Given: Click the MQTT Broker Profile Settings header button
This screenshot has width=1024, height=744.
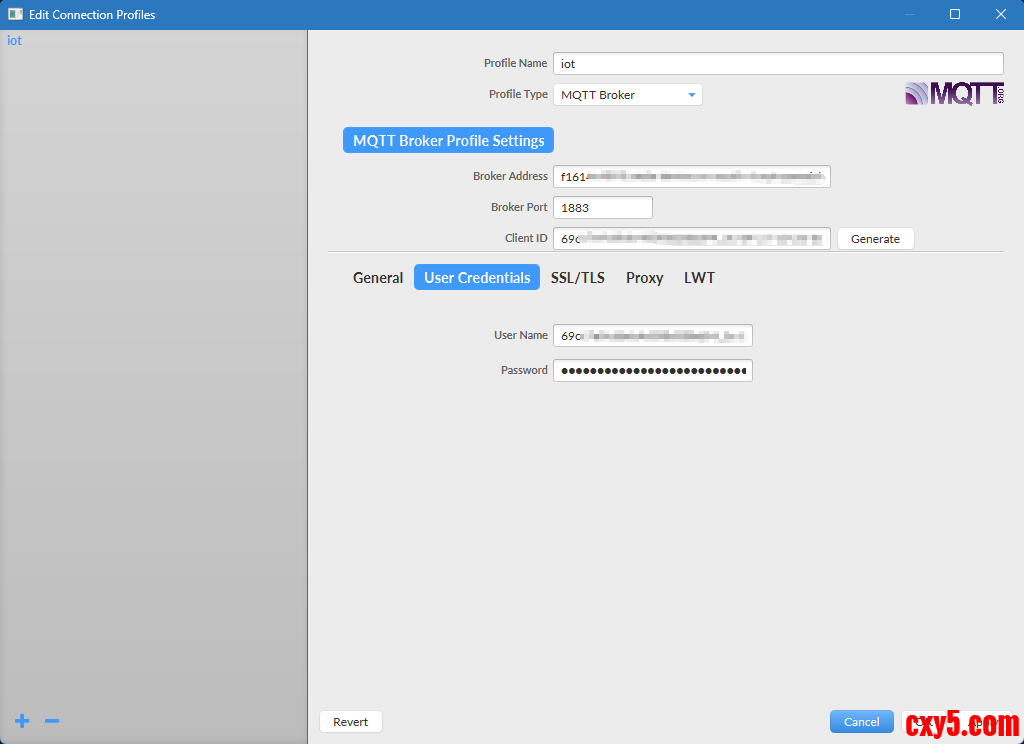Looking at the screenshot, I should [448, 140].
